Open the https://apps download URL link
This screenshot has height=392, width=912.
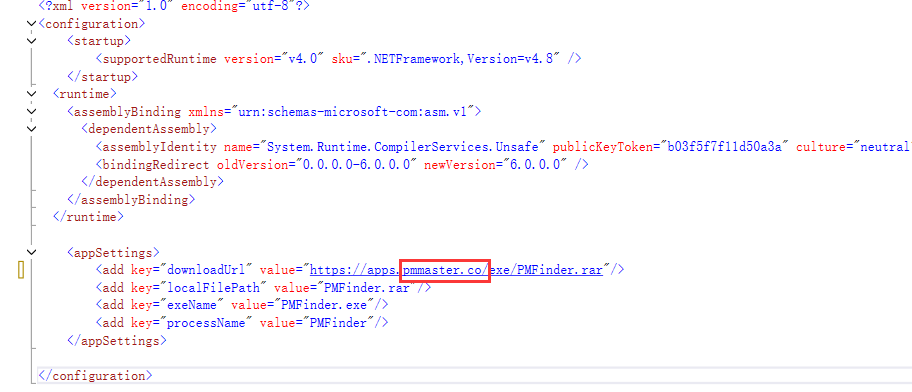(x=456, y=270)
